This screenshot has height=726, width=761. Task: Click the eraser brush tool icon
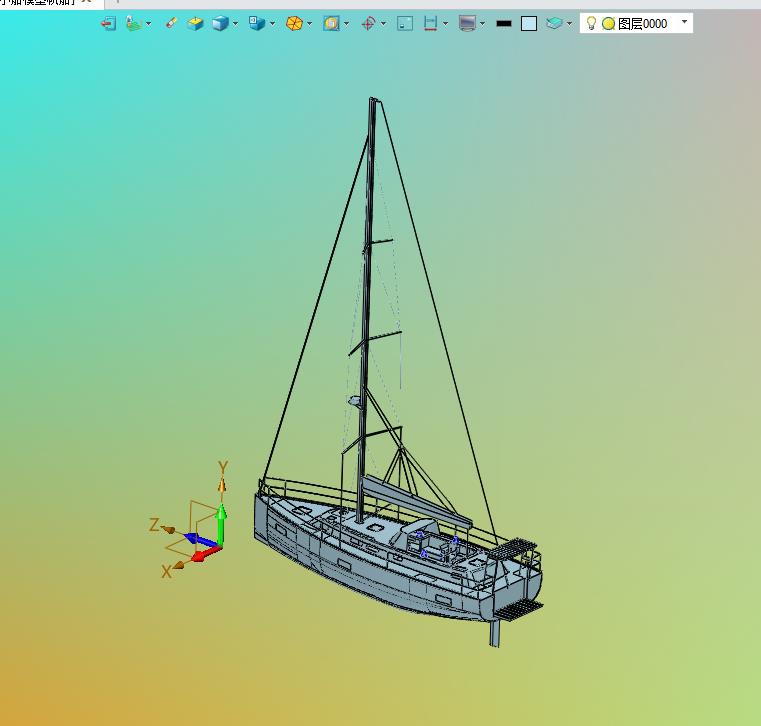pos(171,23)
